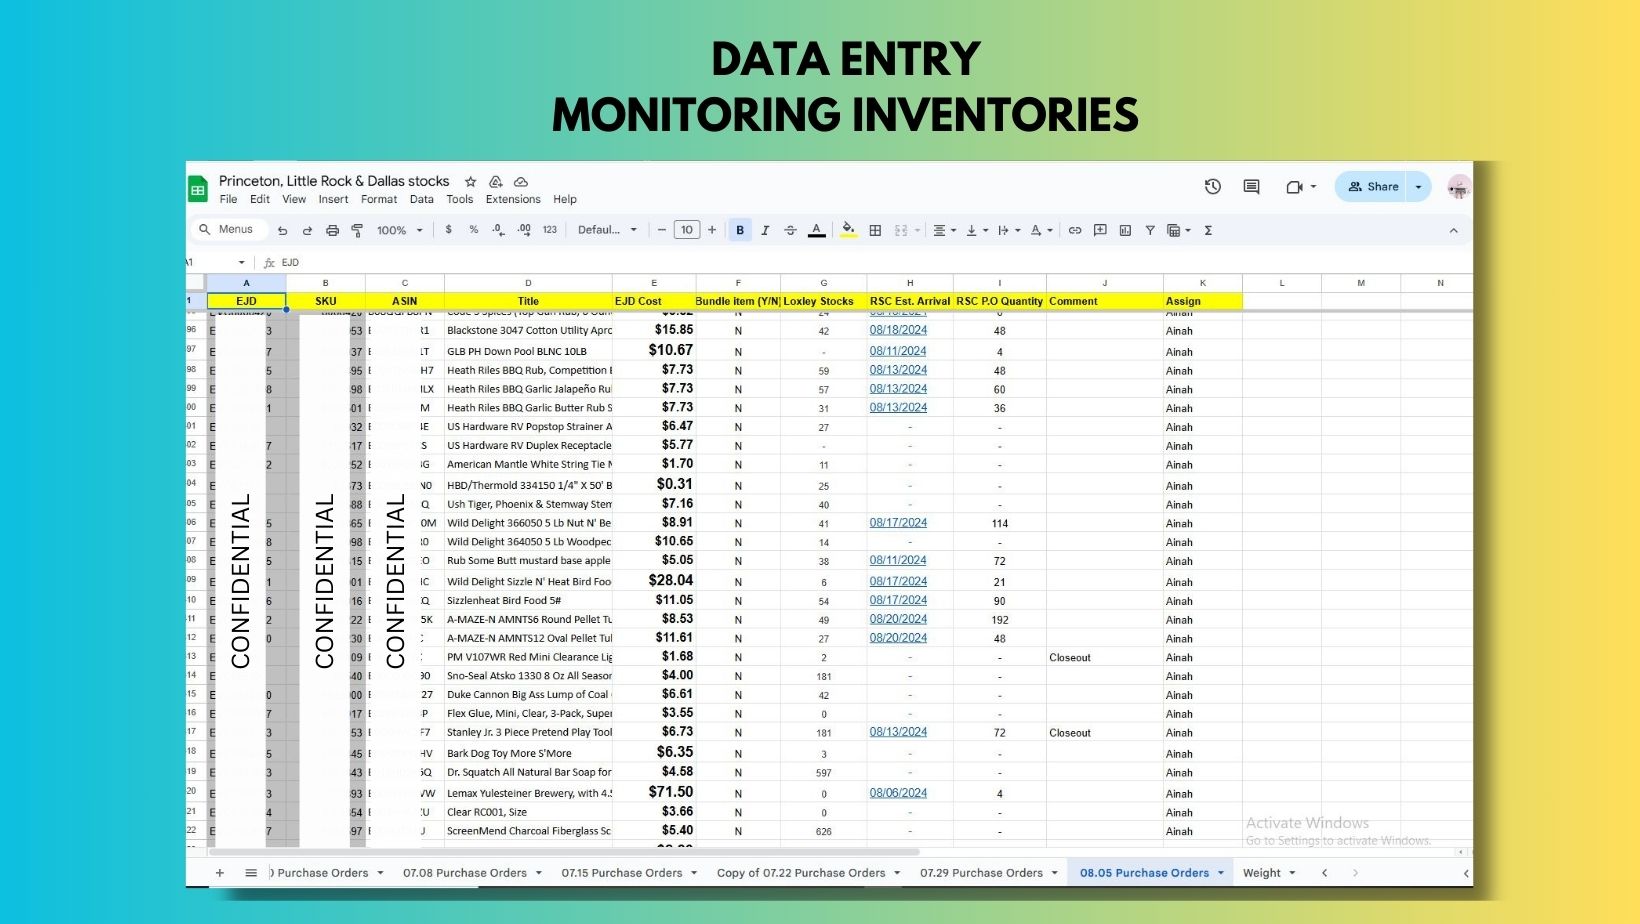Screen dimensions: 1640x924
Task: Create a filter
Action: coord(1150,230)
